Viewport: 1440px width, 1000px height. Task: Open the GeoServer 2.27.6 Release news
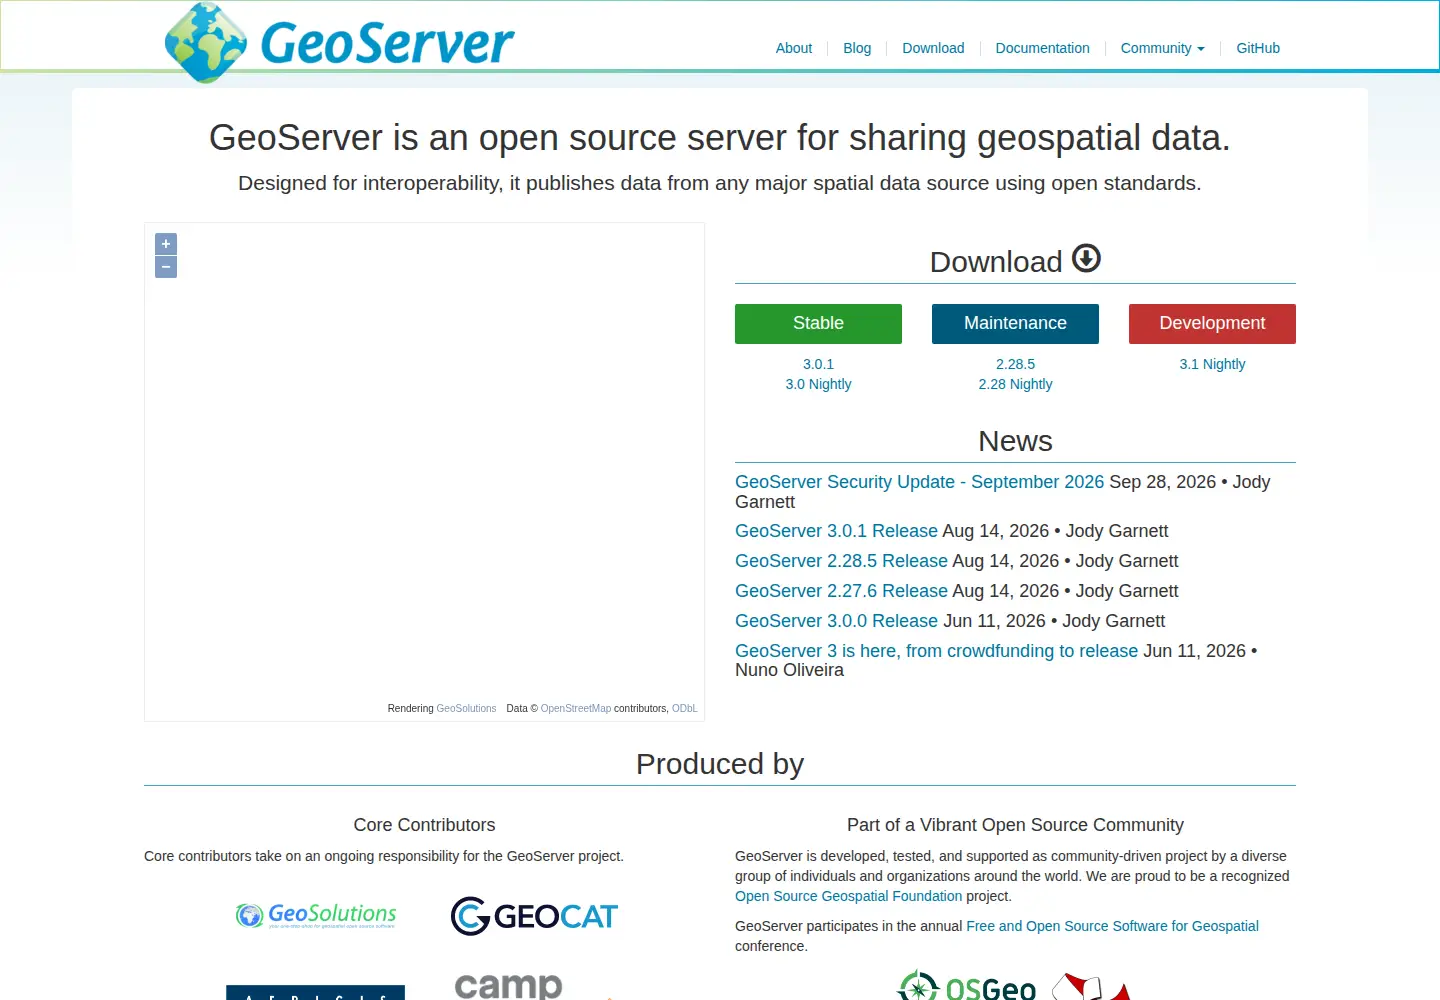pyautogui.click(x=841, y=591)
